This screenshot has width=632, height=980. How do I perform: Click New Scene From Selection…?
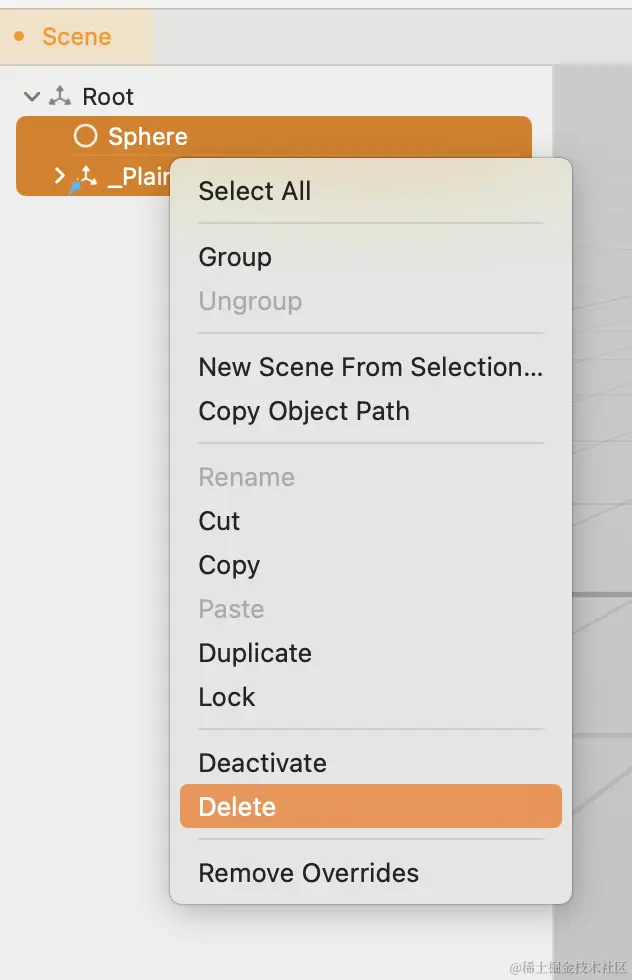371,367
